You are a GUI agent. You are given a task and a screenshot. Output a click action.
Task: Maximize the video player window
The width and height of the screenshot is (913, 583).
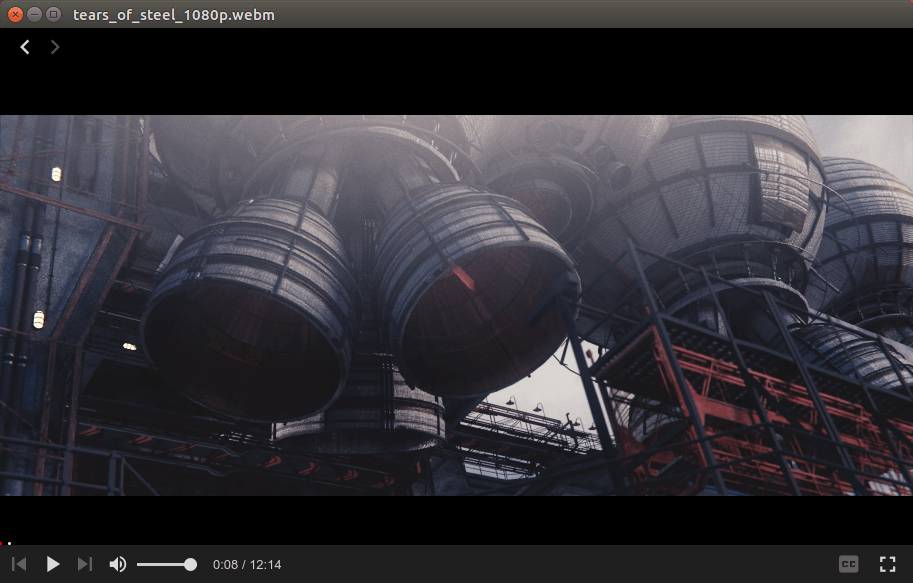pyautogui.click(x=53, y=14)
